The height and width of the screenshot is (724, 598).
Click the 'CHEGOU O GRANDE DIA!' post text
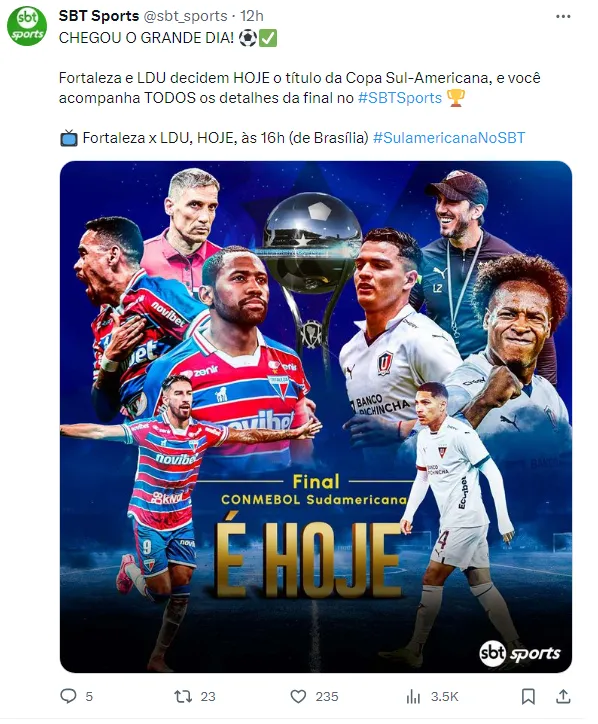tap(146, 38)
